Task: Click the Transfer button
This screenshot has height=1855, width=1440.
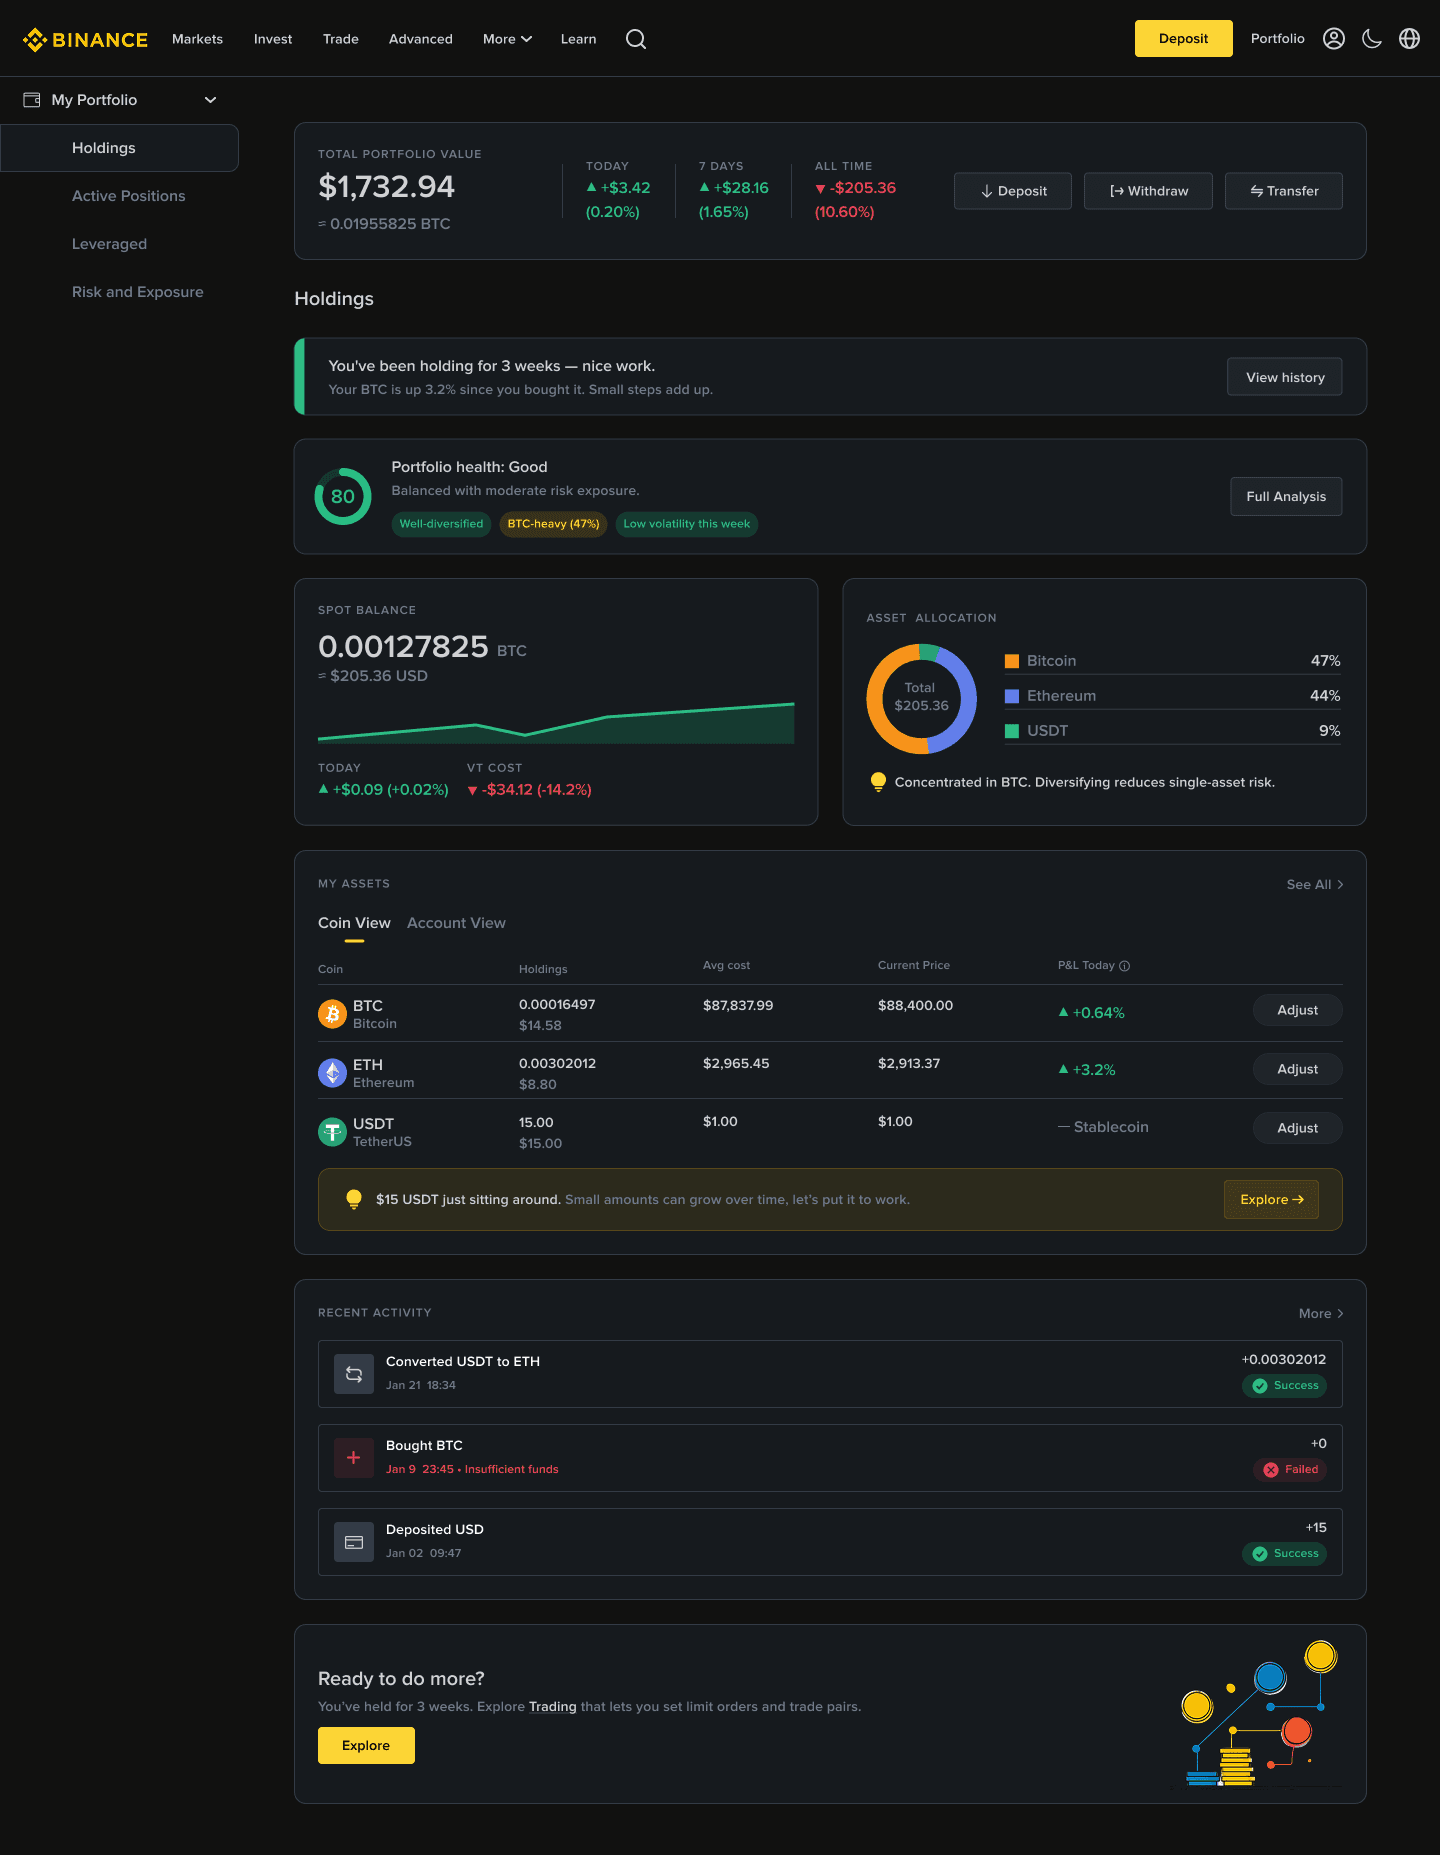Action: [x=1284, y=191]
